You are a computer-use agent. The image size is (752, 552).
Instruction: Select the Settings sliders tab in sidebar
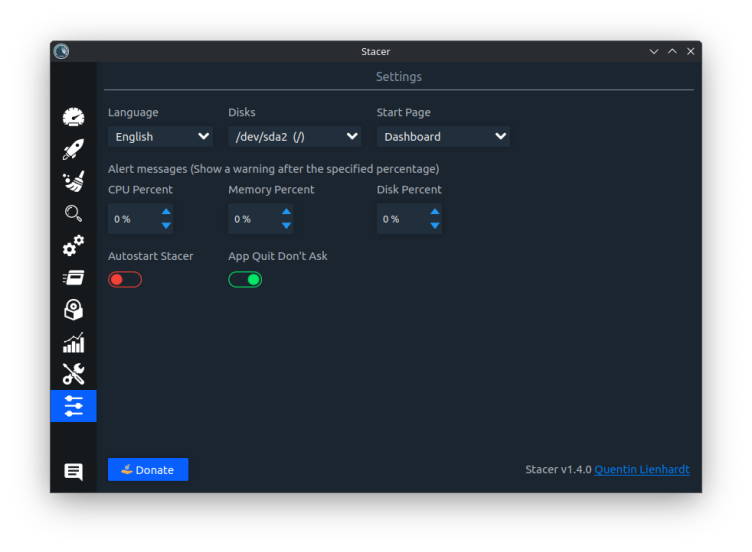tap(73, 406)
